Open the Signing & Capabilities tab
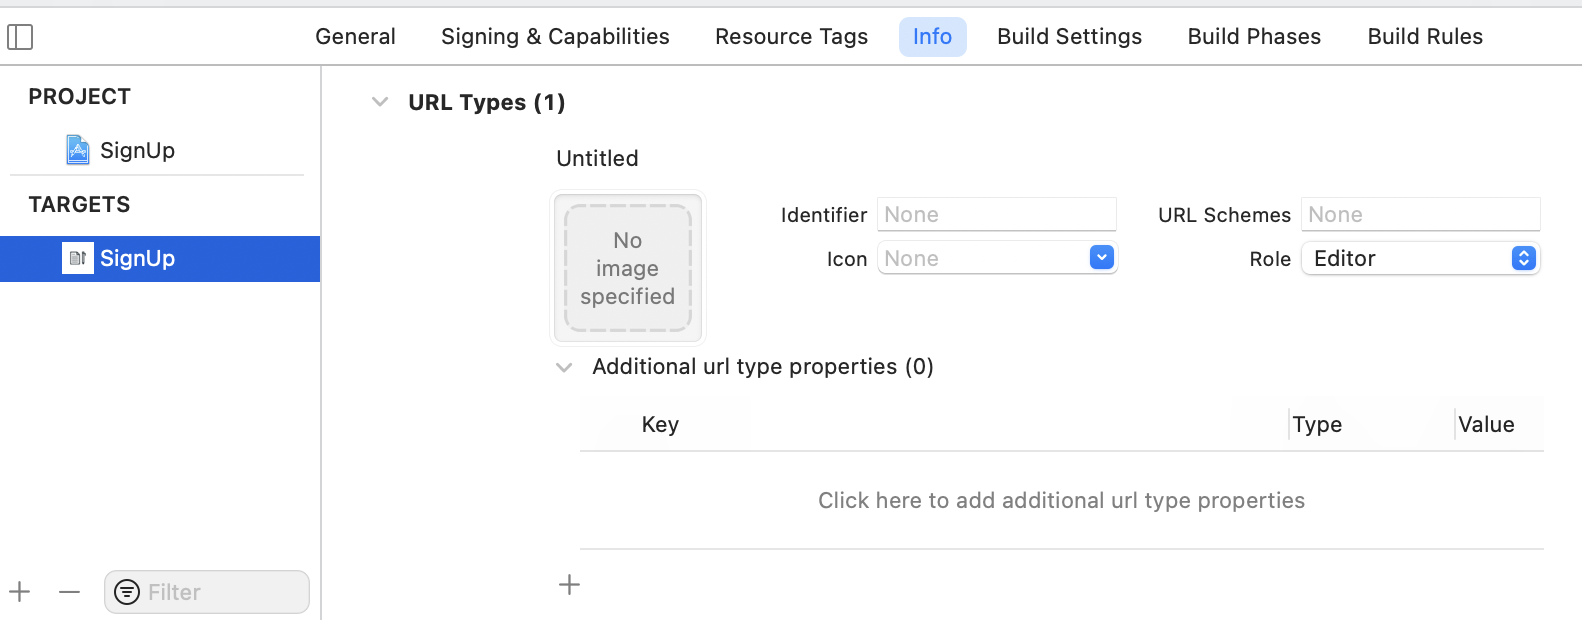1582x620 pixels. pyautogui.click(x=555, y=37)
